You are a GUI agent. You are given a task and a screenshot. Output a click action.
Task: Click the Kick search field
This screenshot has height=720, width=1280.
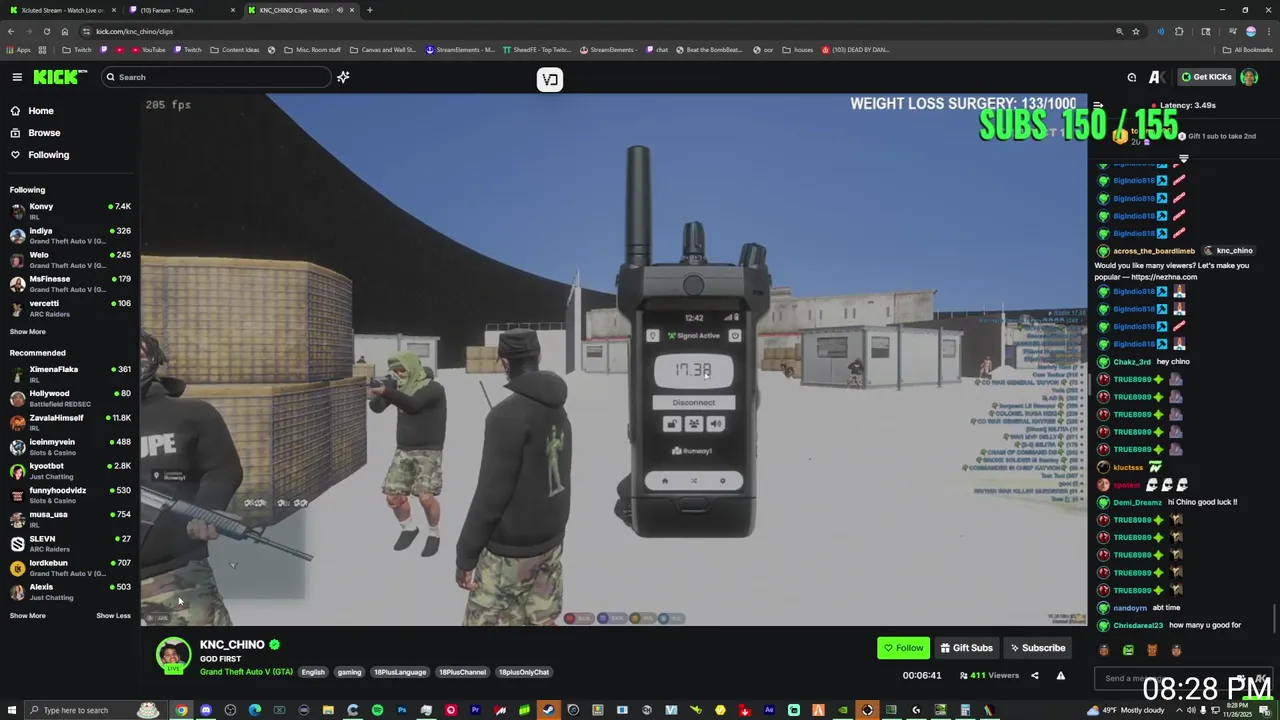[216, 77]
